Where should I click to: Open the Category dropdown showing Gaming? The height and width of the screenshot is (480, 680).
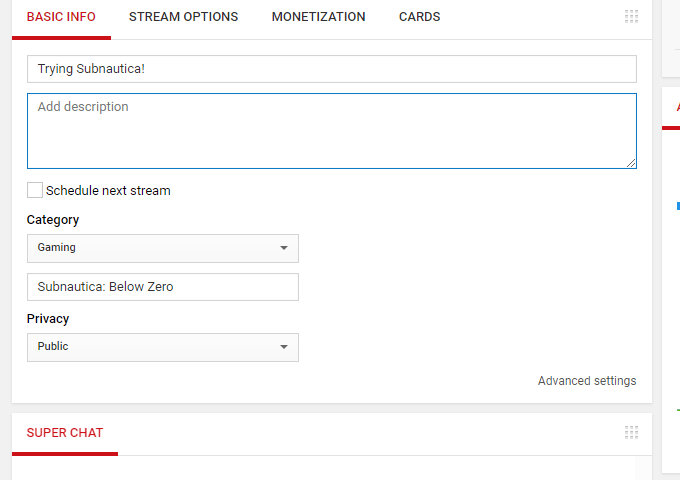[x=162, y=248]
